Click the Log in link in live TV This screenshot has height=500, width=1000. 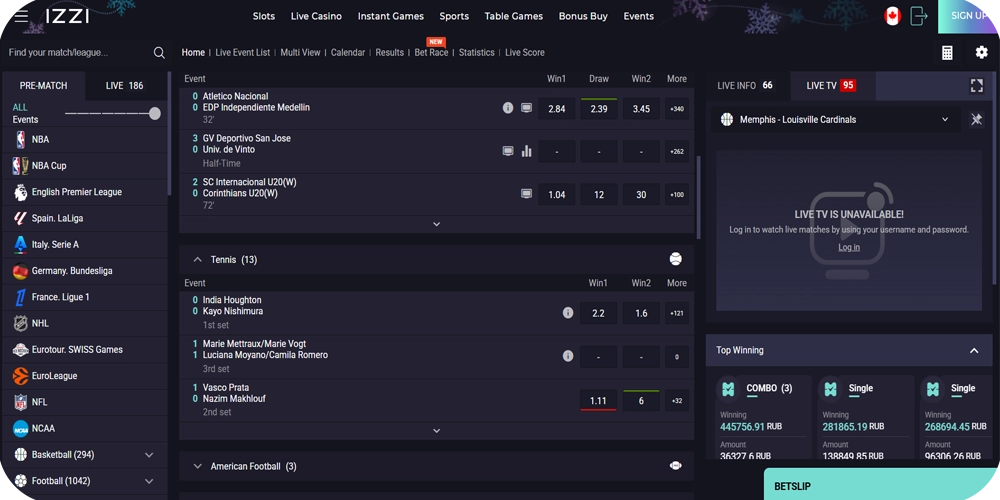pos(849,247)
